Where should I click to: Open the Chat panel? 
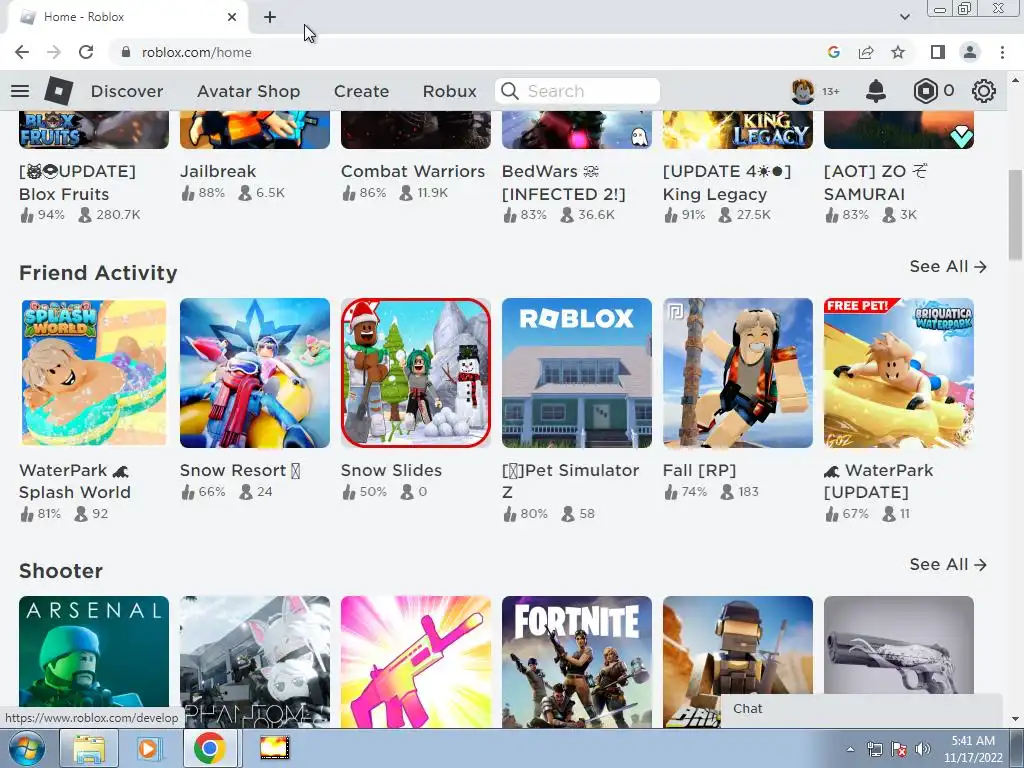click(x=861, y=709)
